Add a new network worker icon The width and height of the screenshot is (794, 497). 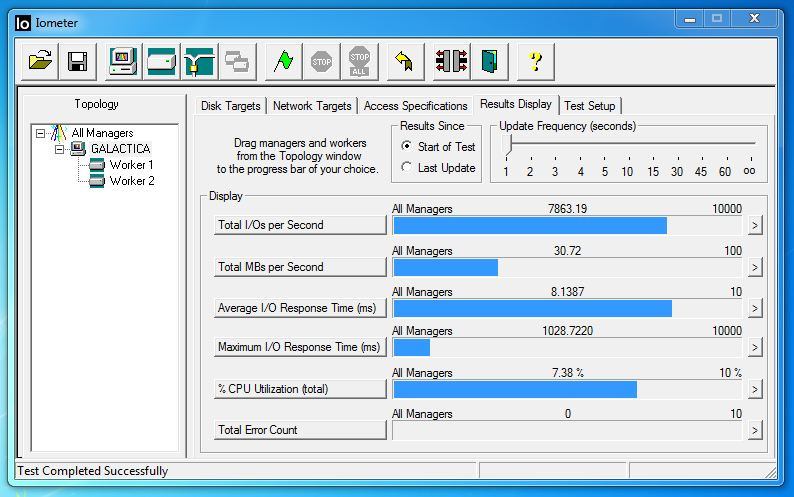tap(199, 61)
